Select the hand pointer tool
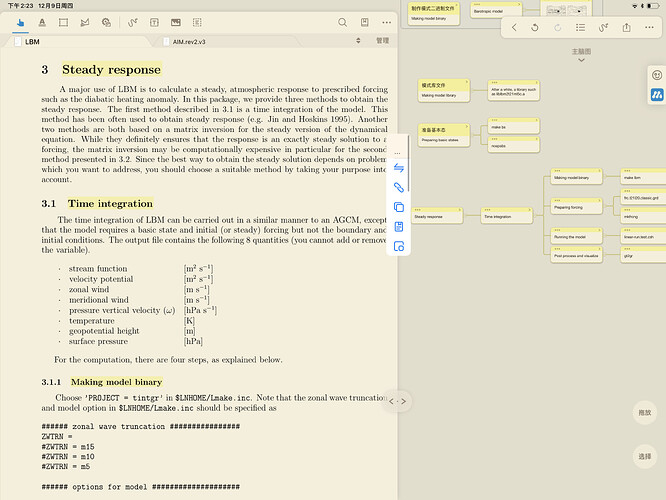 click(20, 23)
